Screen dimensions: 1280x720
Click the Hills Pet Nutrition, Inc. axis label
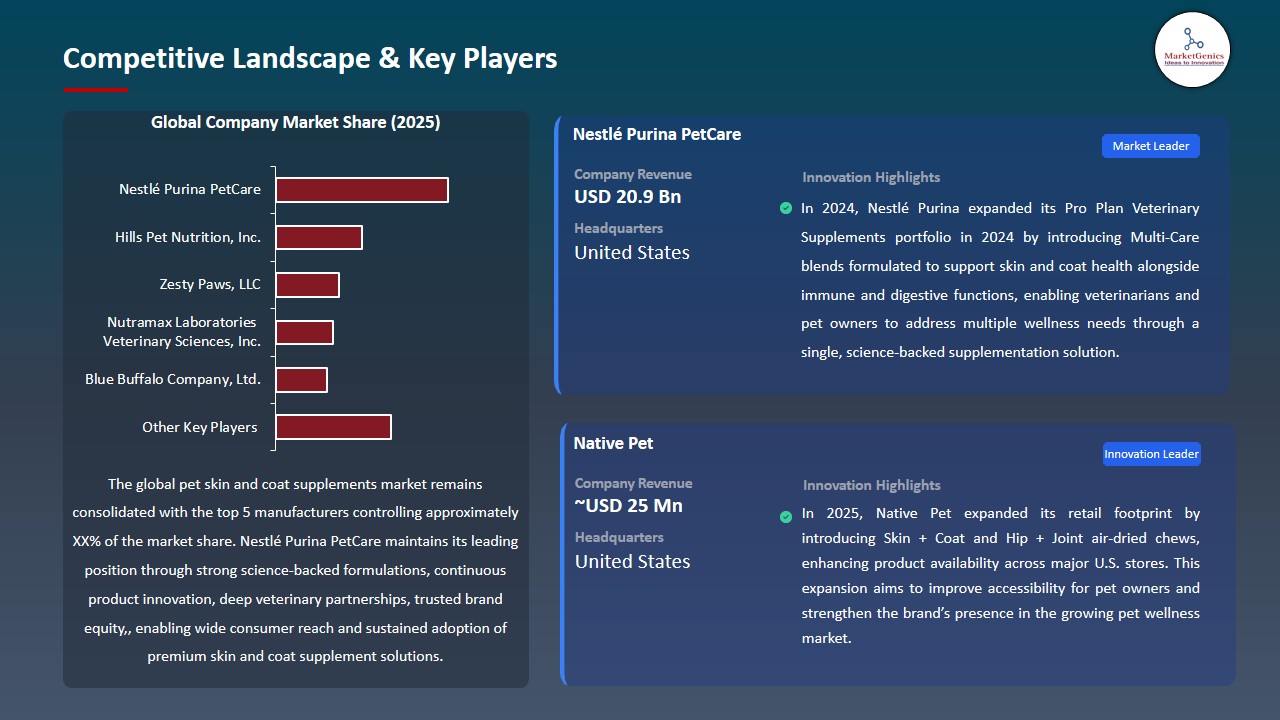[188, 237]
